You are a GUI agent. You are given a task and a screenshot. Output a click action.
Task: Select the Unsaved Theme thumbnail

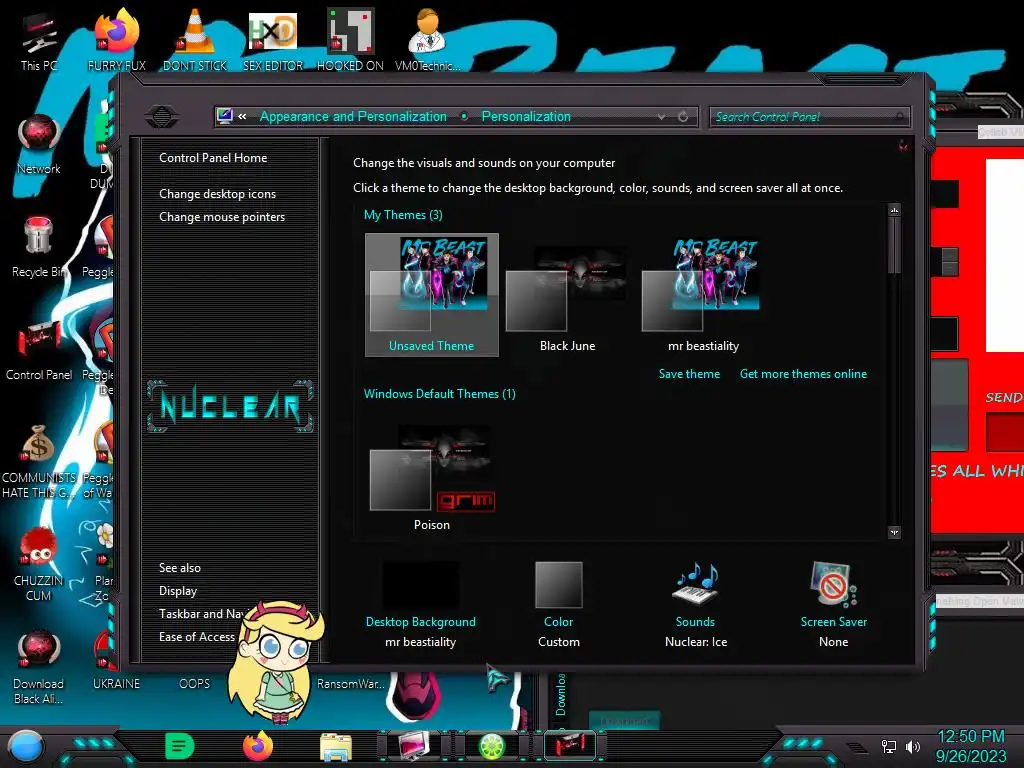432,295
